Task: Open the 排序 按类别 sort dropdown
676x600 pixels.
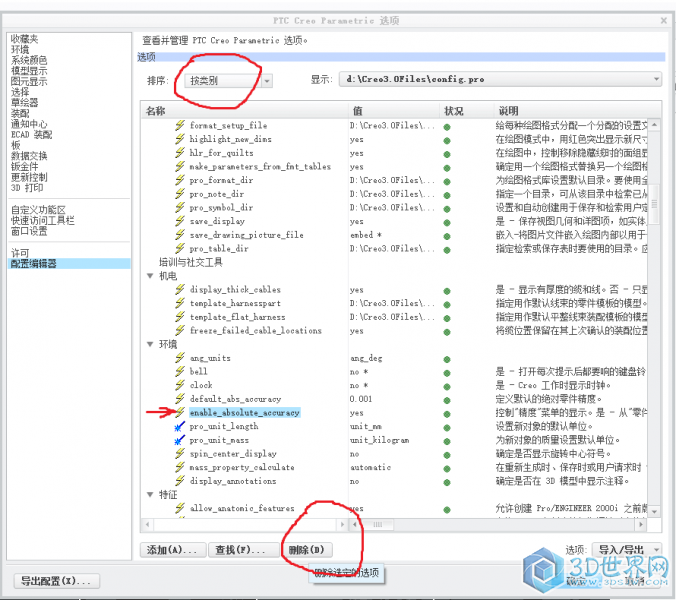Action: tap(228, 81)
